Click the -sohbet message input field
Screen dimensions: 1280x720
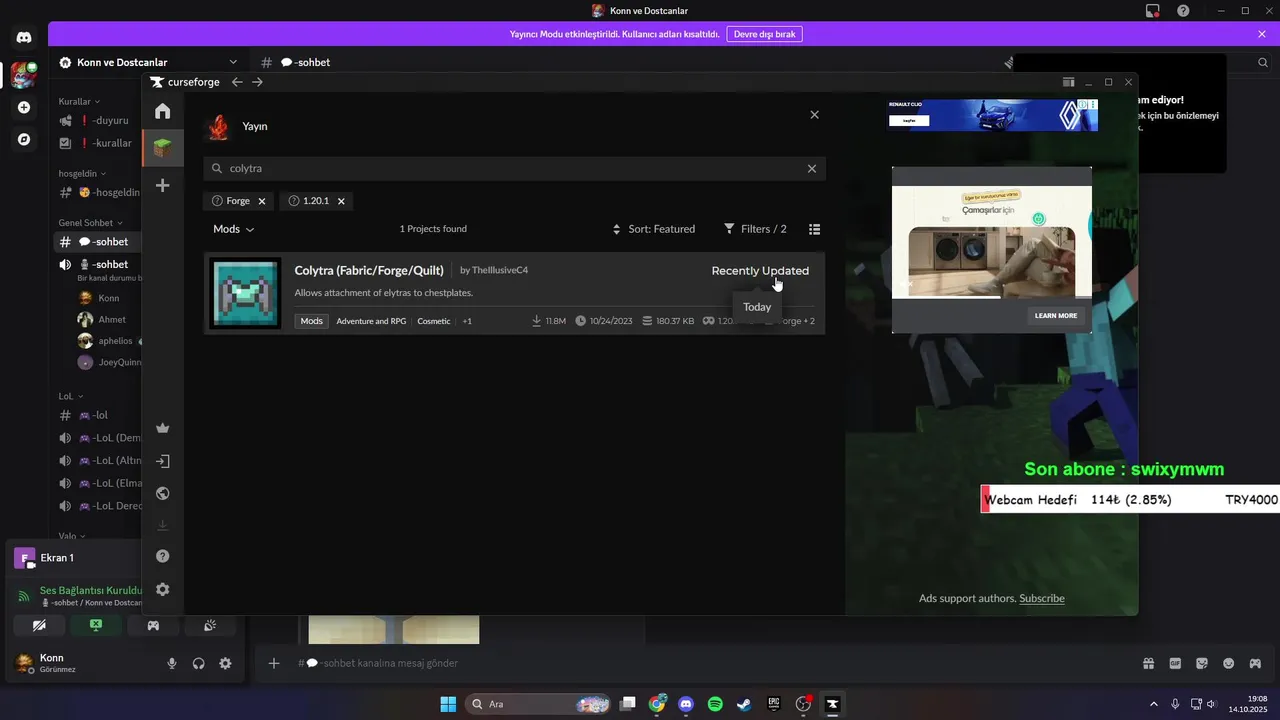700,663
